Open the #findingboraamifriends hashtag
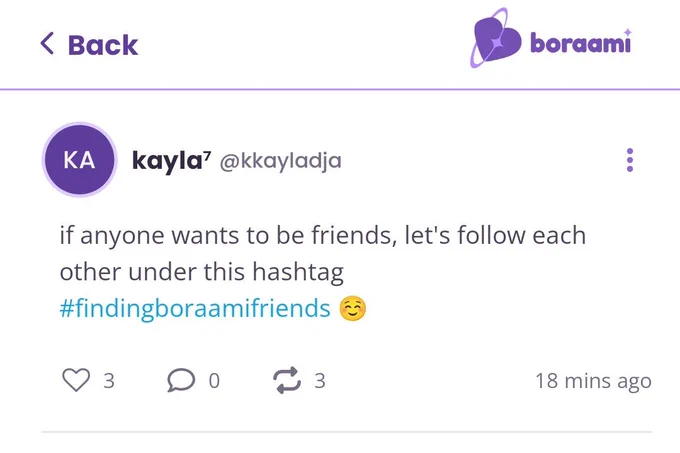Viewport: 680px width, 453px height. pyautogui.click(x=195, y=309)
